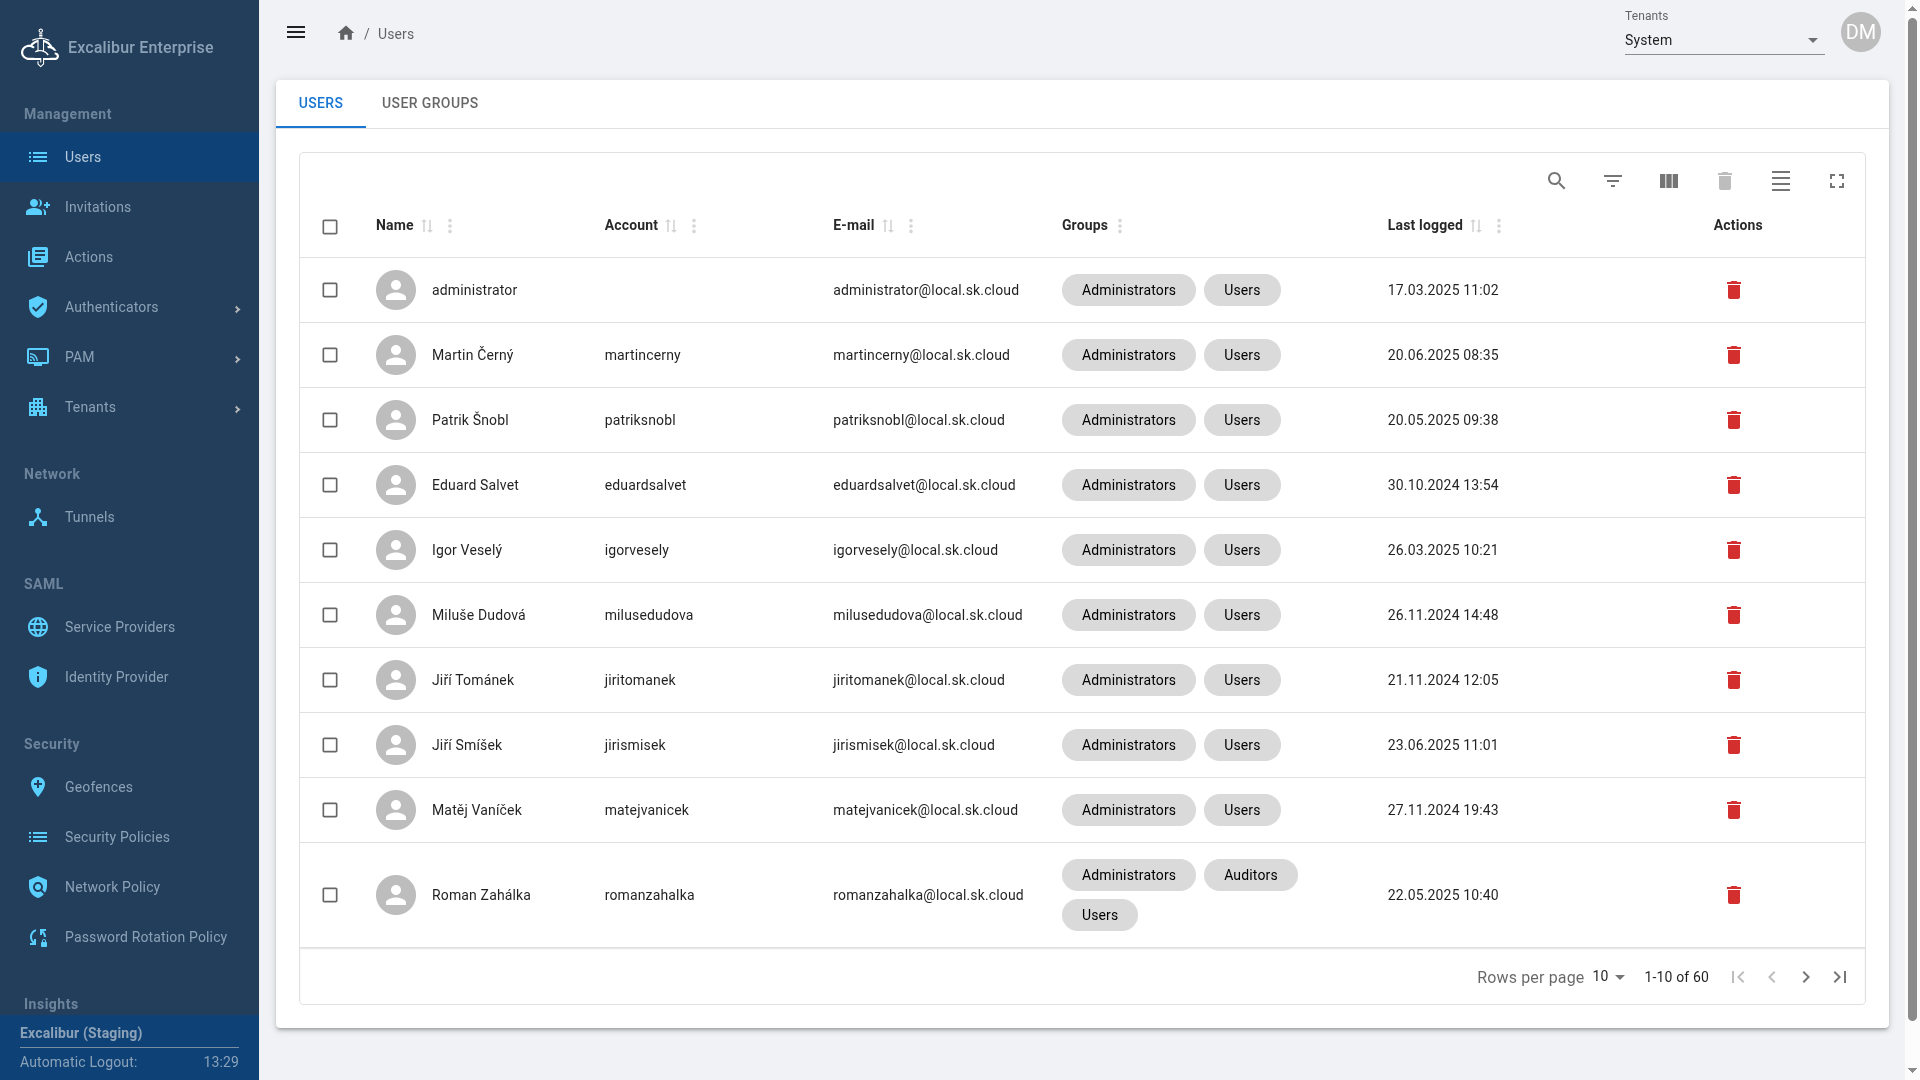Click the filter list icon
Screen dimensions: 1920x1080
coord(1612,181)
